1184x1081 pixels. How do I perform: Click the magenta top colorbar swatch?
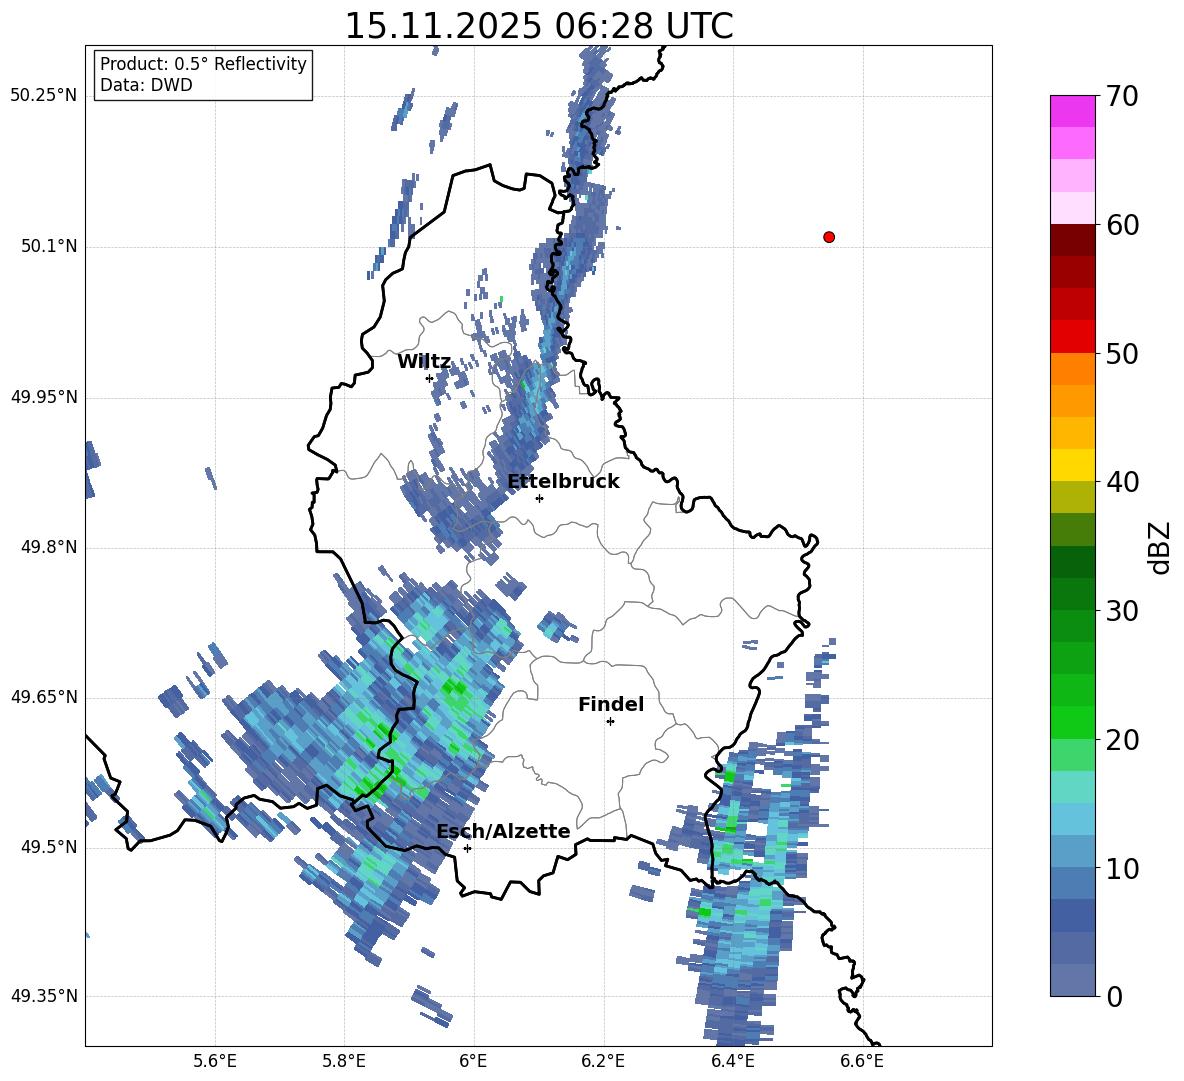1073,111
